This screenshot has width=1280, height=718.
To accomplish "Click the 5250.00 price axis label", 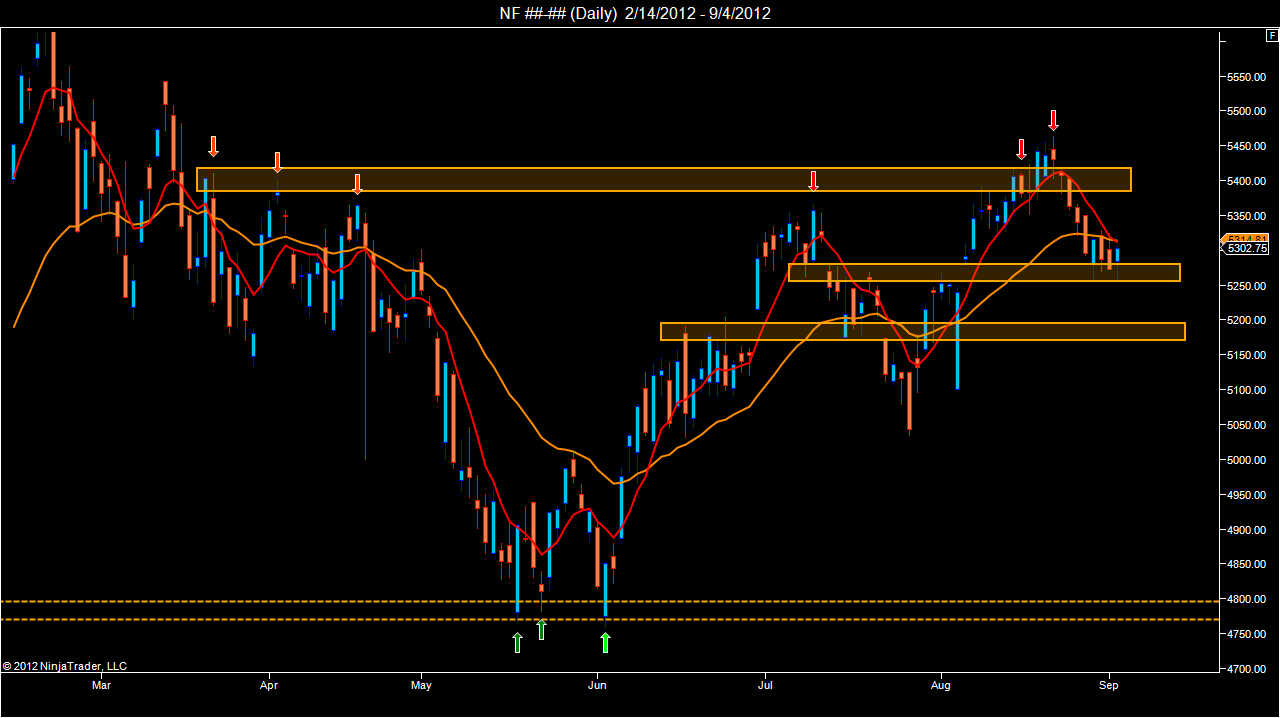I will (x=1247, y=286).
